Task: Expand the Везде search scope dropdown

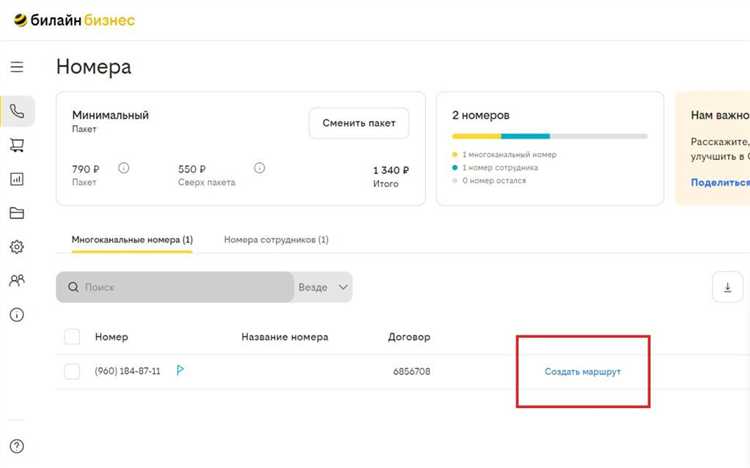Action: (323, 287)
